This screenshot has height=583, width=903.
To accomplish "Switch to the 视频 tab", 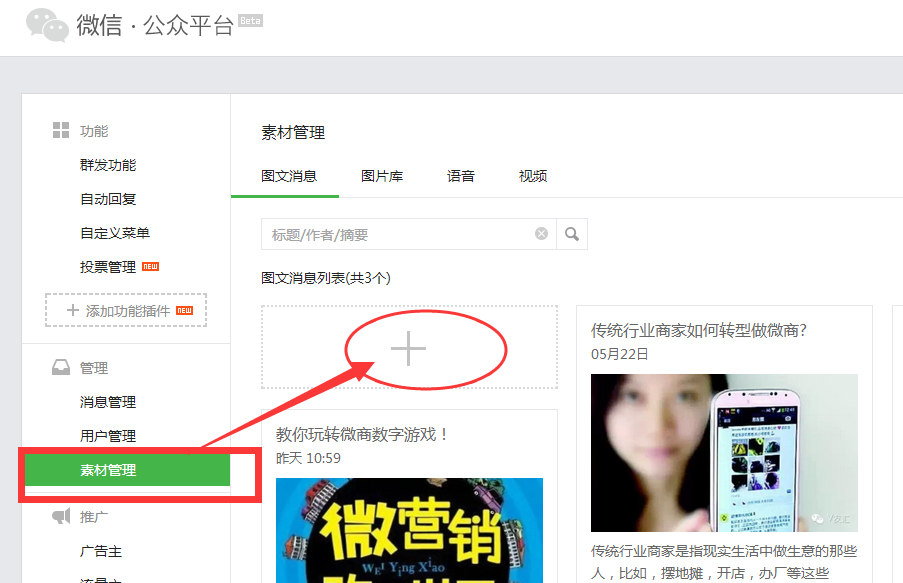I will coord(533,176).
